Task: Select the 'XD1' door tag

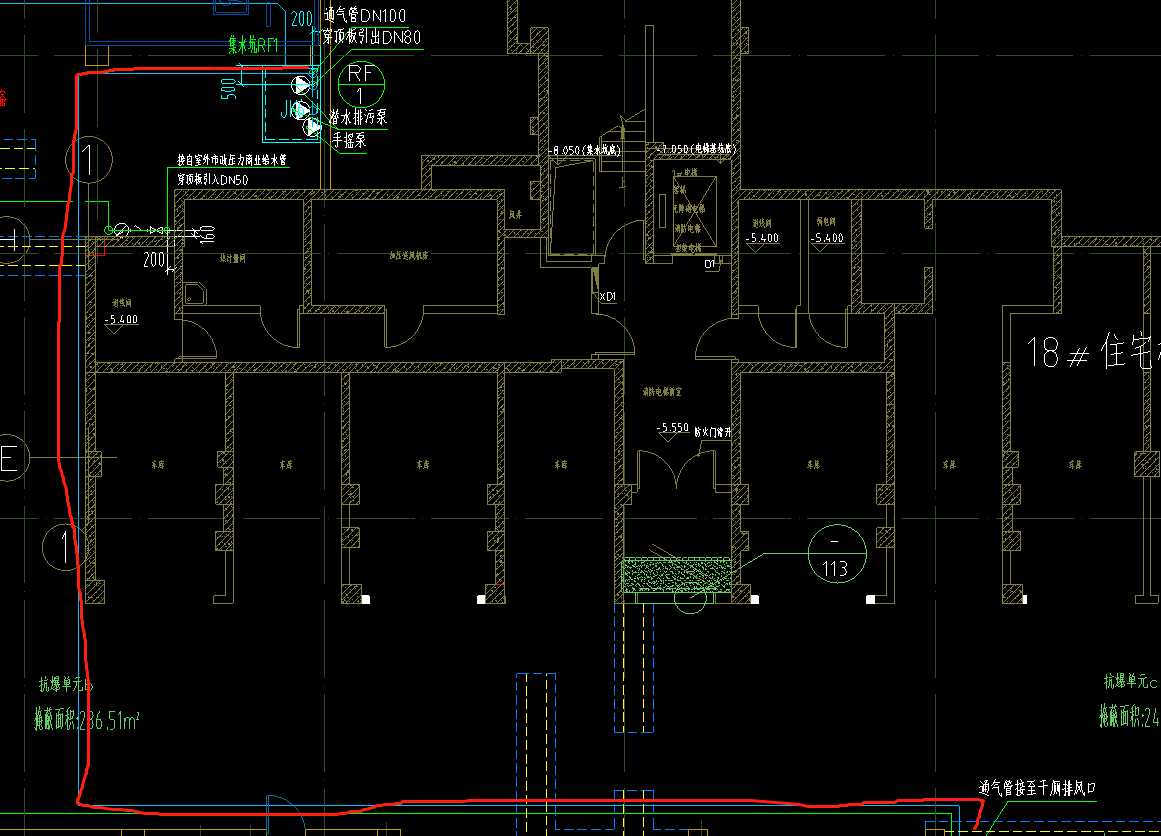Action: click(x=607, y=296)
